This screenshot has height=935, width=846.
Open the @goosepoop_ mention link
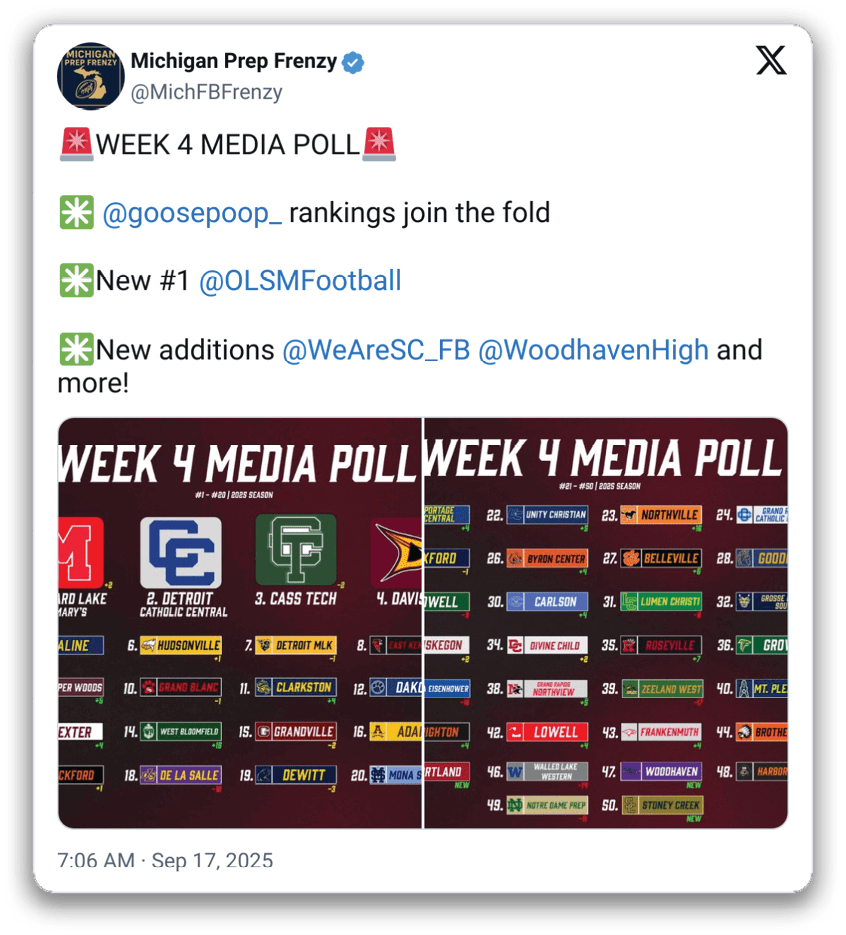point(192,213)
